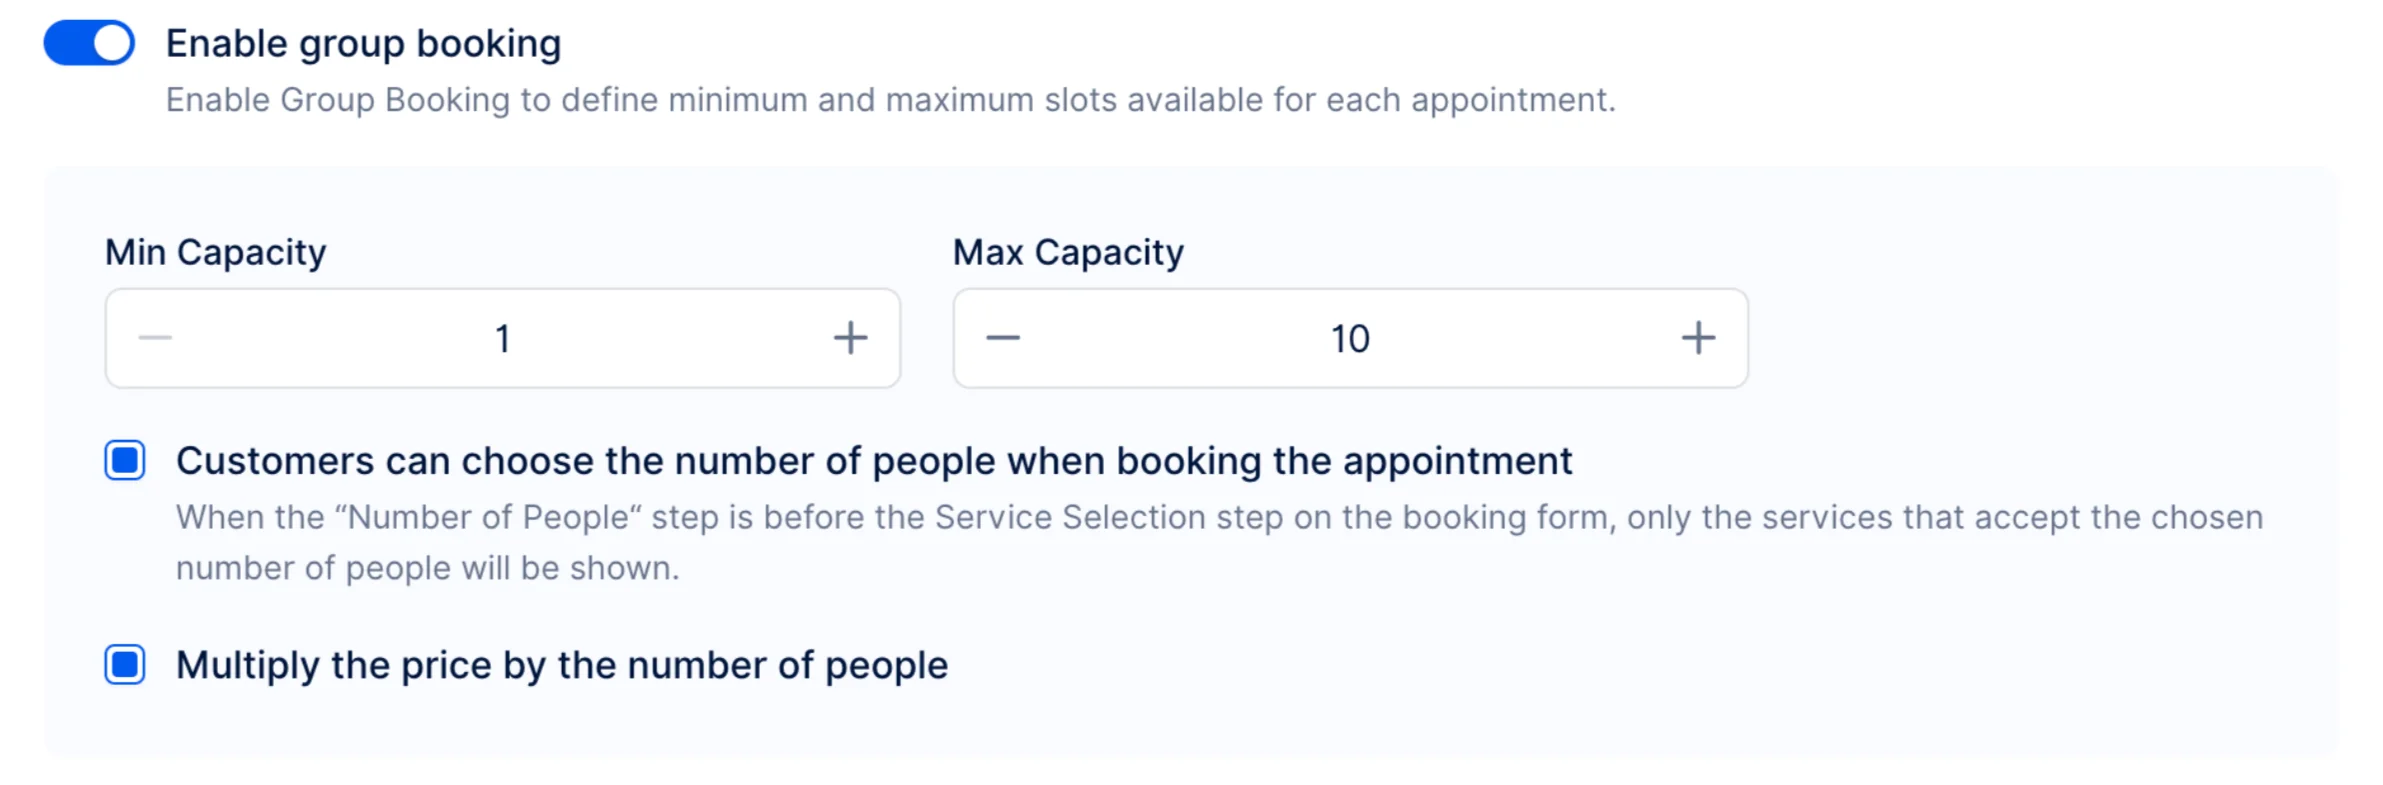This screenshot has width=2383, height=785.
Task: Click the Enable Group Booking description text
Action: [x=889, y=100]
